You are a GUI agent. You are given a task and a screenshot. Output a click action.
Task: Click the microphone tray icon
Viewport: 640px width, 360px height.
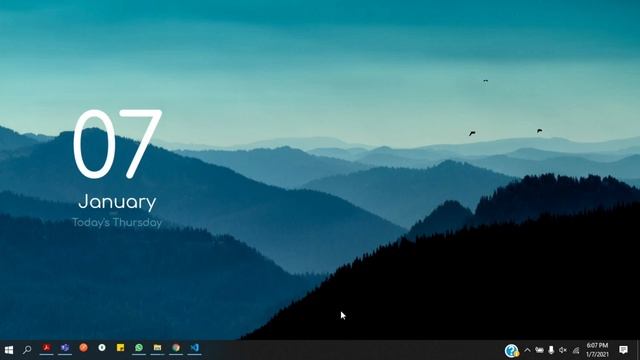coord(551,350)
